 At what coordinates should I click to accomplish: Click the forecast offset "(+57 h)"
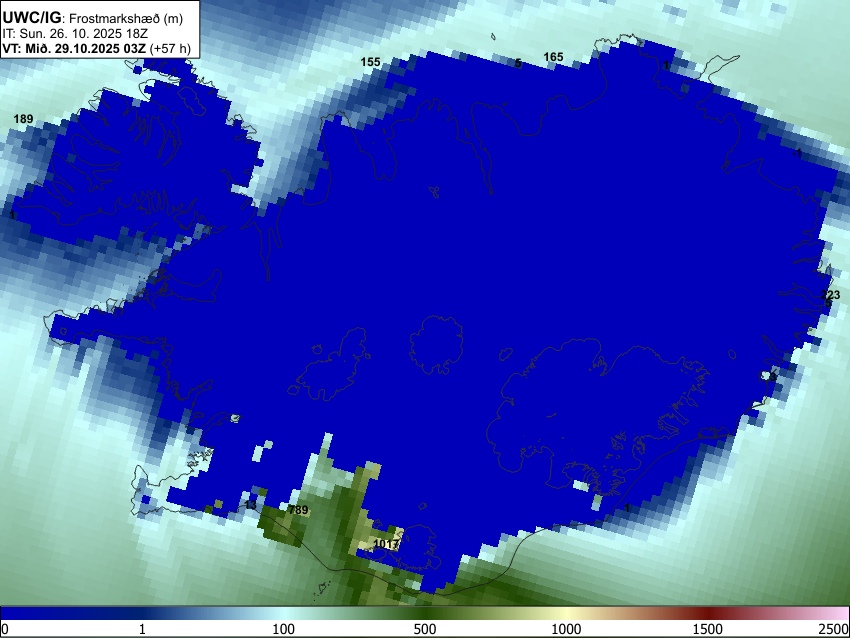coord(170,48)
